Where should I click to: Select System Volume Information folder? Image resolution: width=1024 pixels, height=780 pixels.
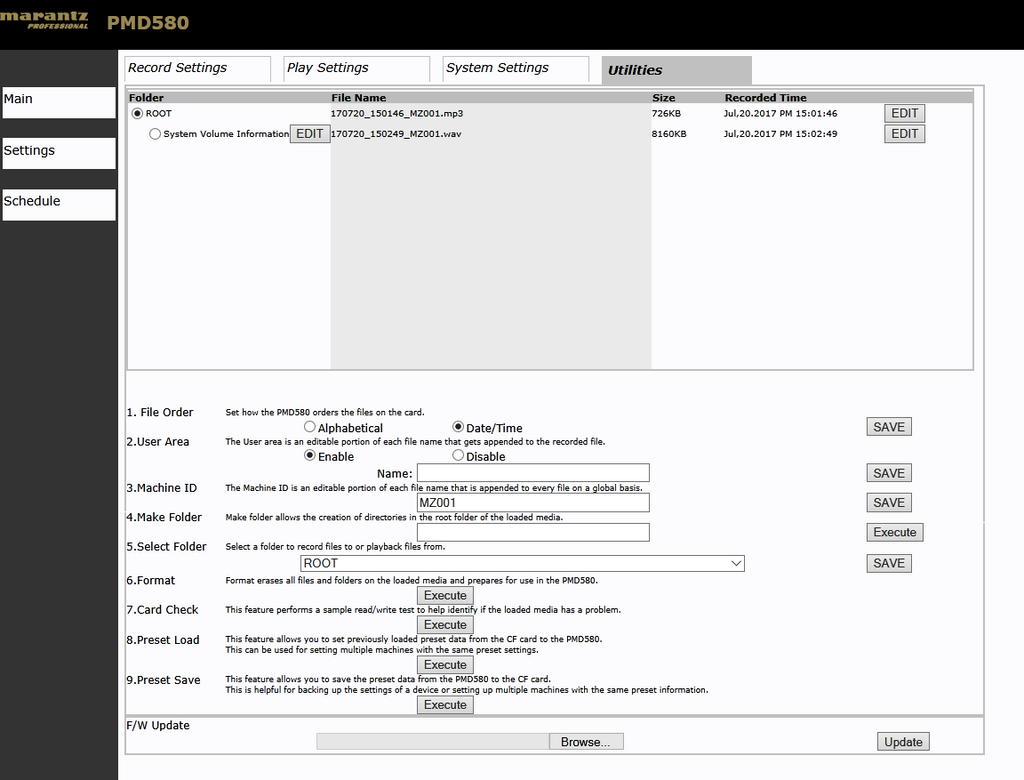[155, 134]
